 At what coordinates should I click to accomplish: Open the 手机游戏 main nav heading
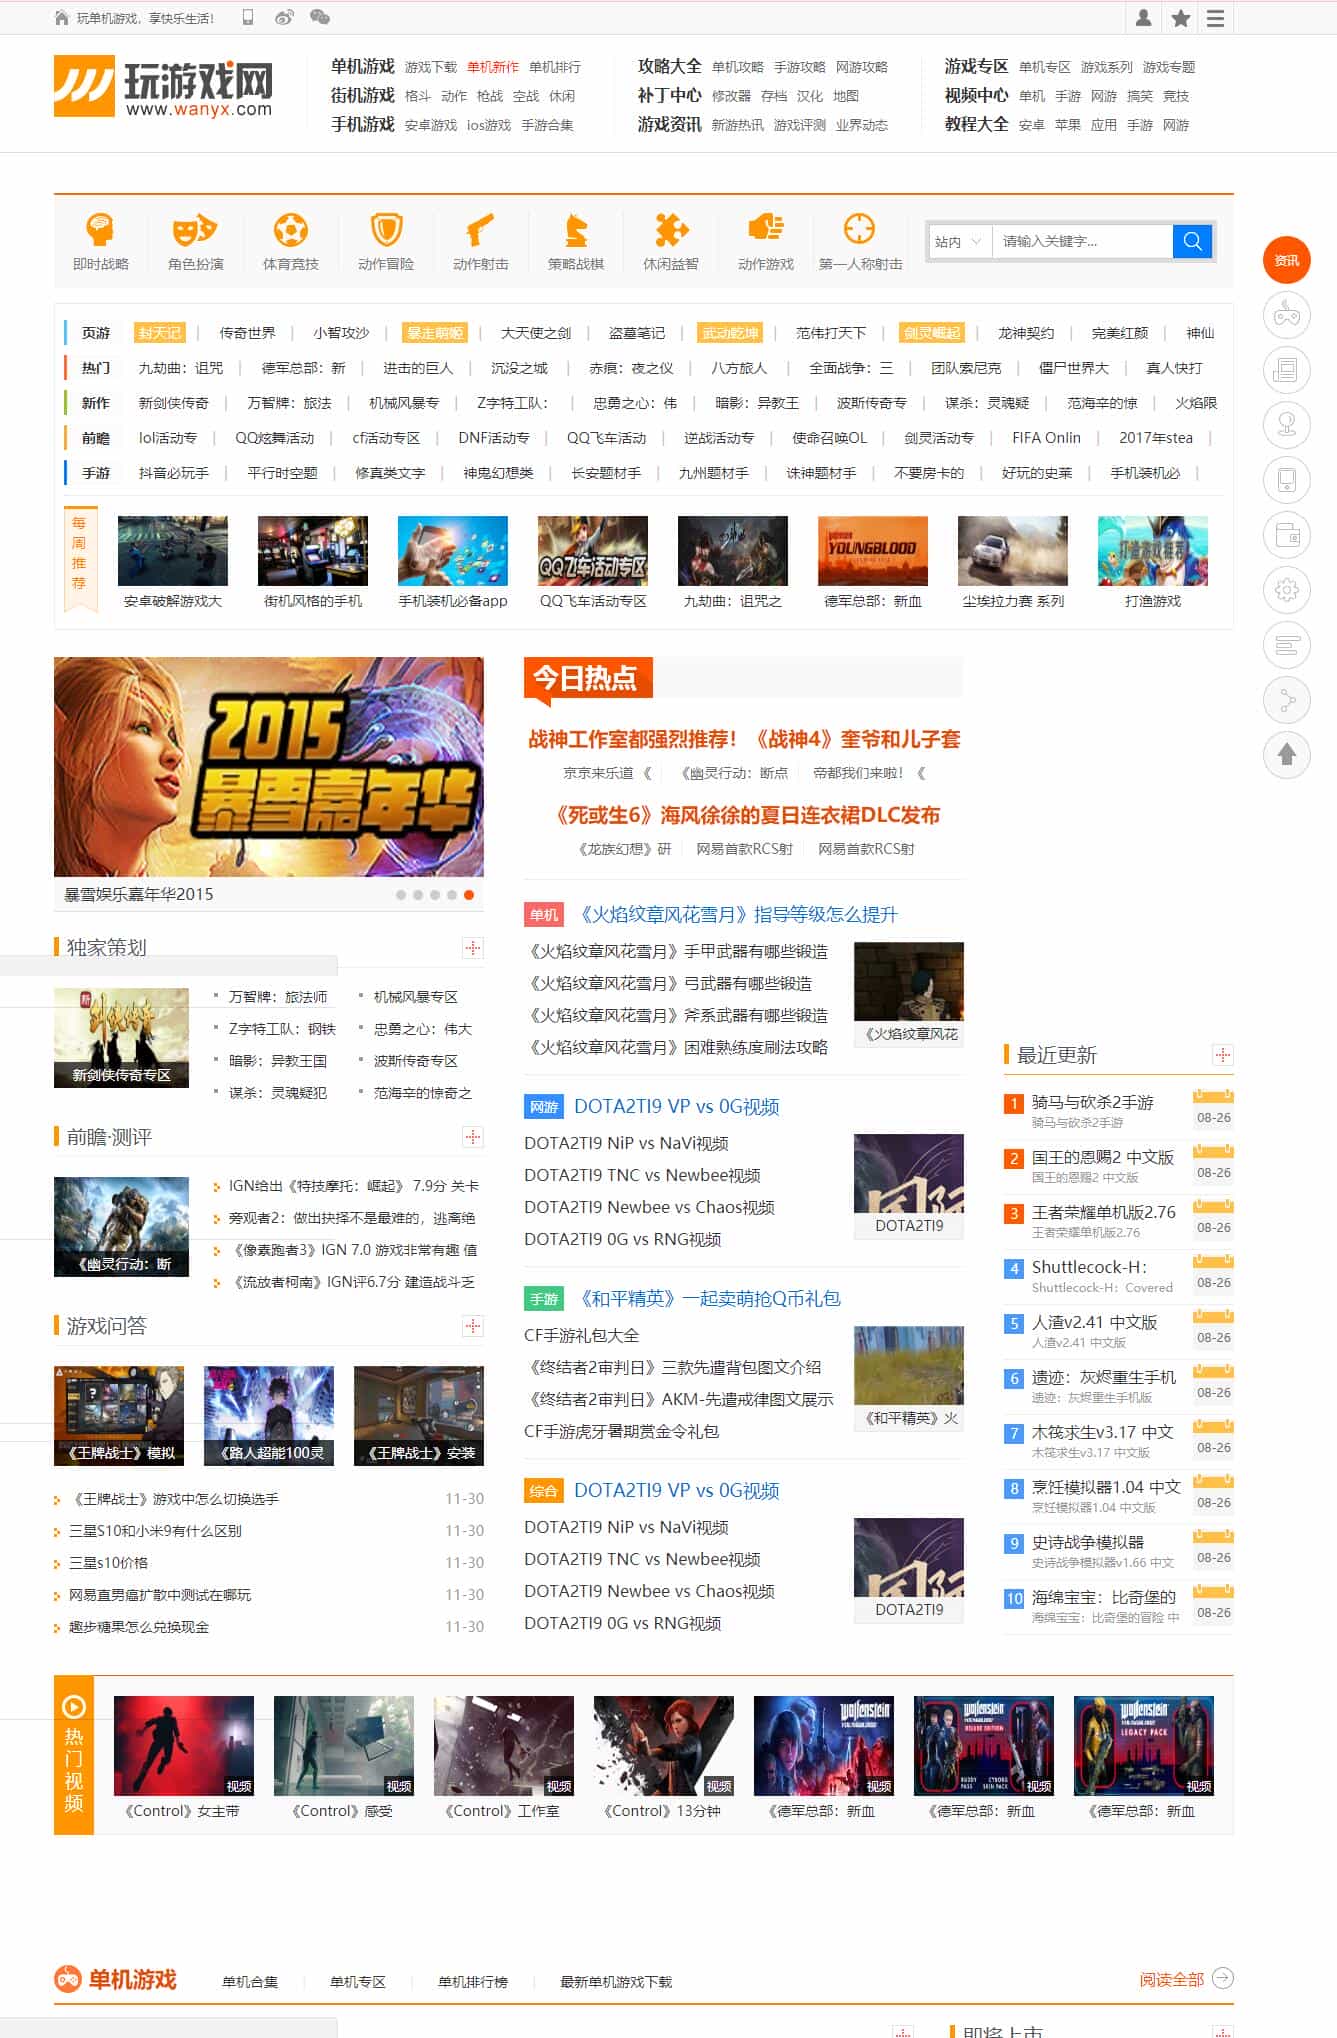click(x=363, y=124)
